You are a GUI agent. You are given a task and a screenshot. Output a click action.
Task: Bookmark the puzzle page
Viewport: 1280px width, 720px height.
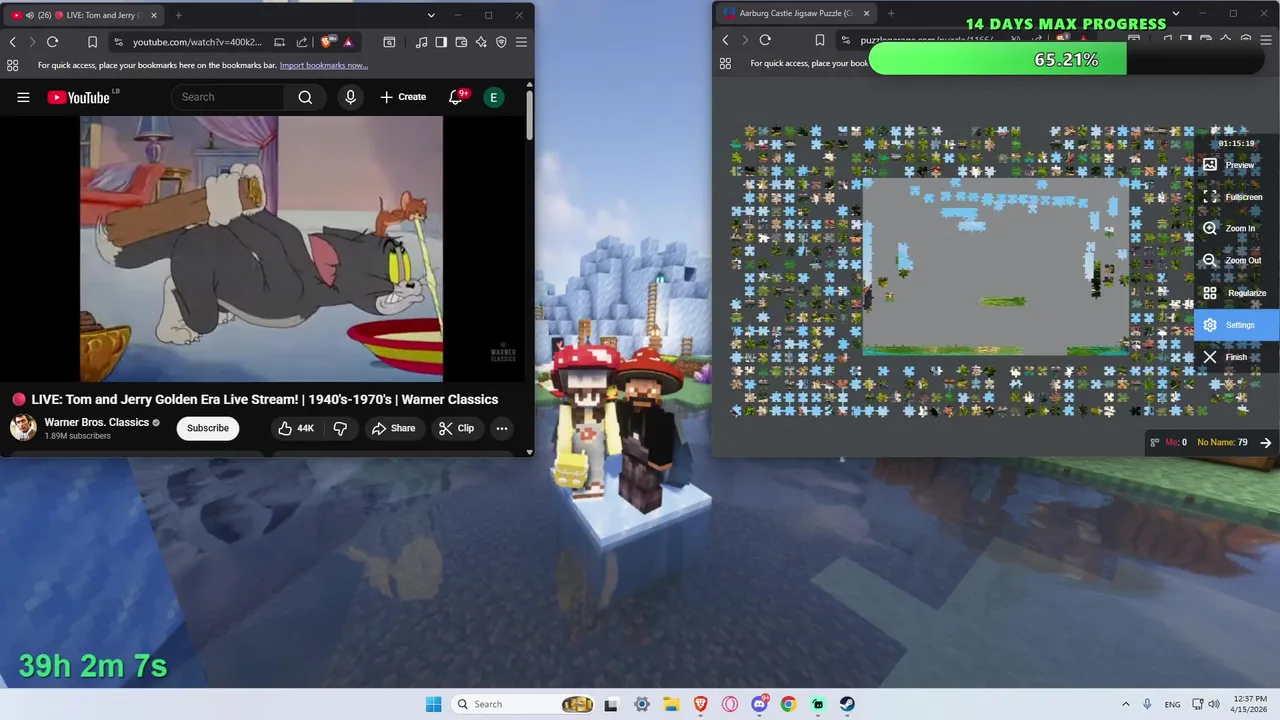click(x=819, y=40)
